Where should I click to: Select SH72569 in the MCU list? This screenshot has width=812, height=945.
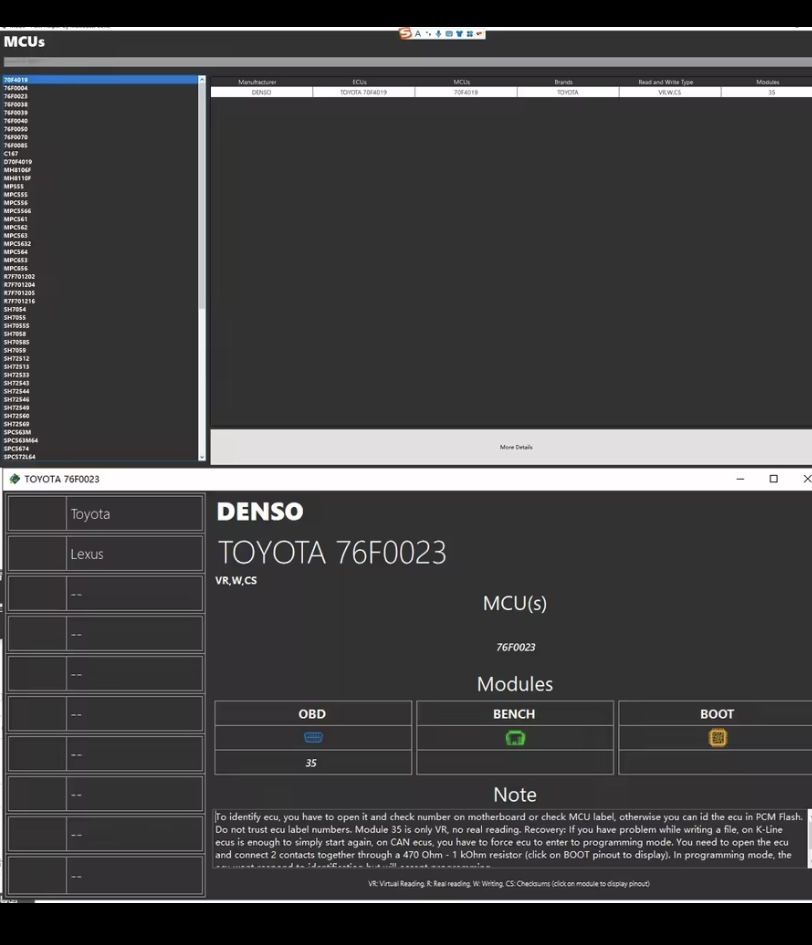click(16, 424)
